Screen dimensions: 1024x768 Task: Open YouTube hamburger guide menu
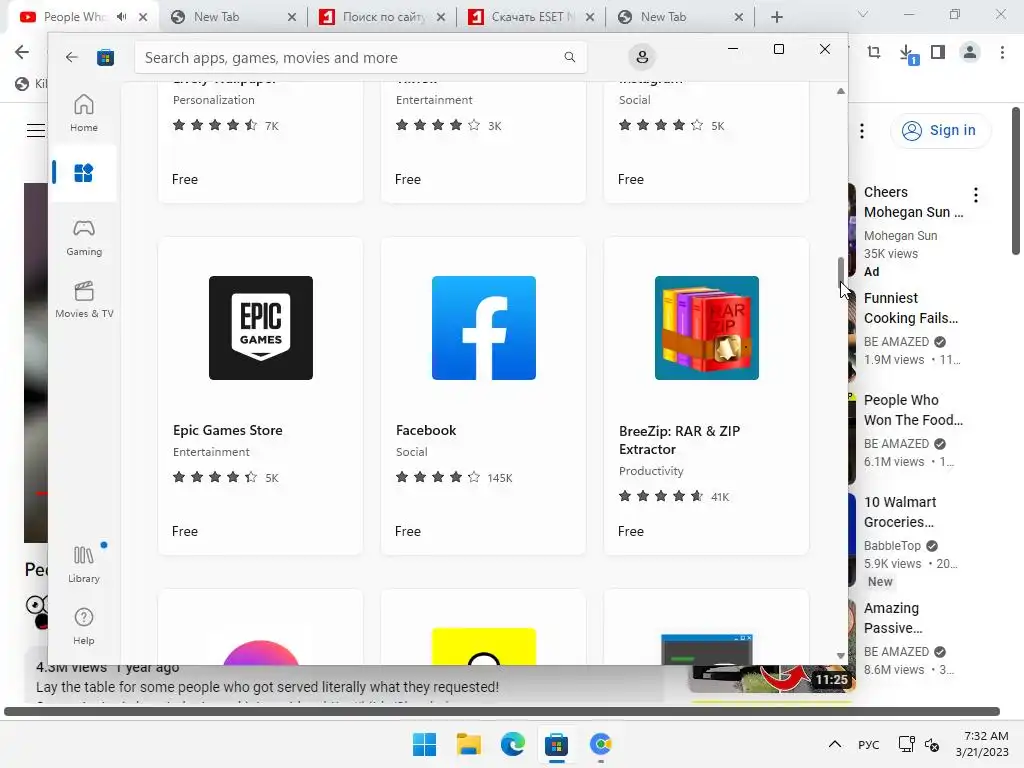[x=36, y=131]
